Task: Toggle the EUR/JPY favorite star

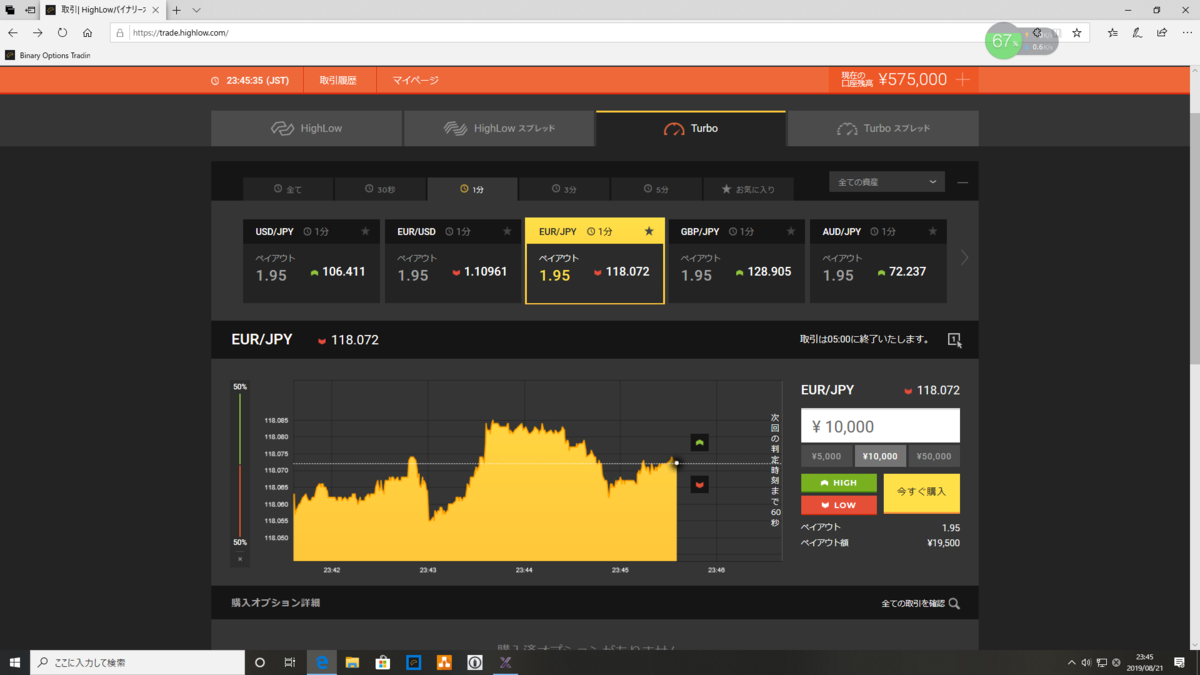Action: [649, 232]
